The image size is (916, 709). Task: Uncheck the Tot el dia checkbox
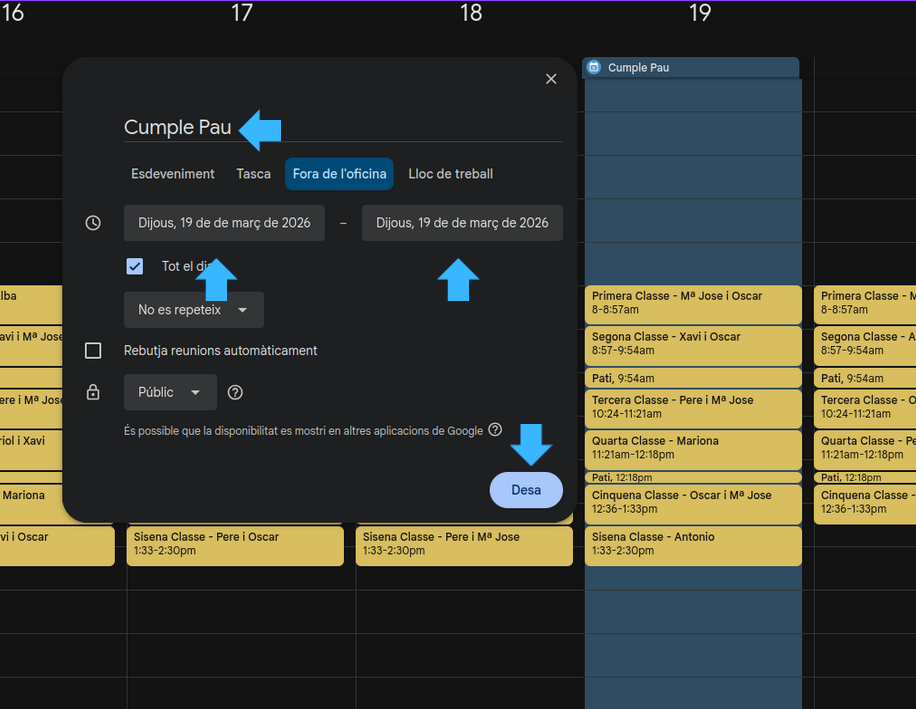click(x=135, y=267)
